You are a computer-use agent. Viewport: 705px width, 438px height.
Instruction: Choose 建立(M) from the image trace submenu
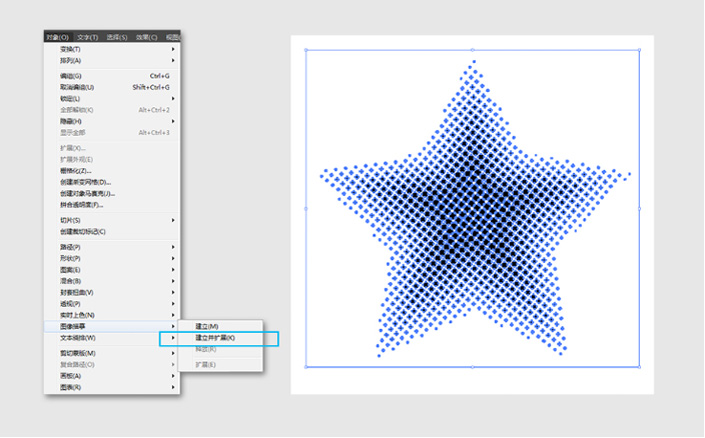point(207,326)
